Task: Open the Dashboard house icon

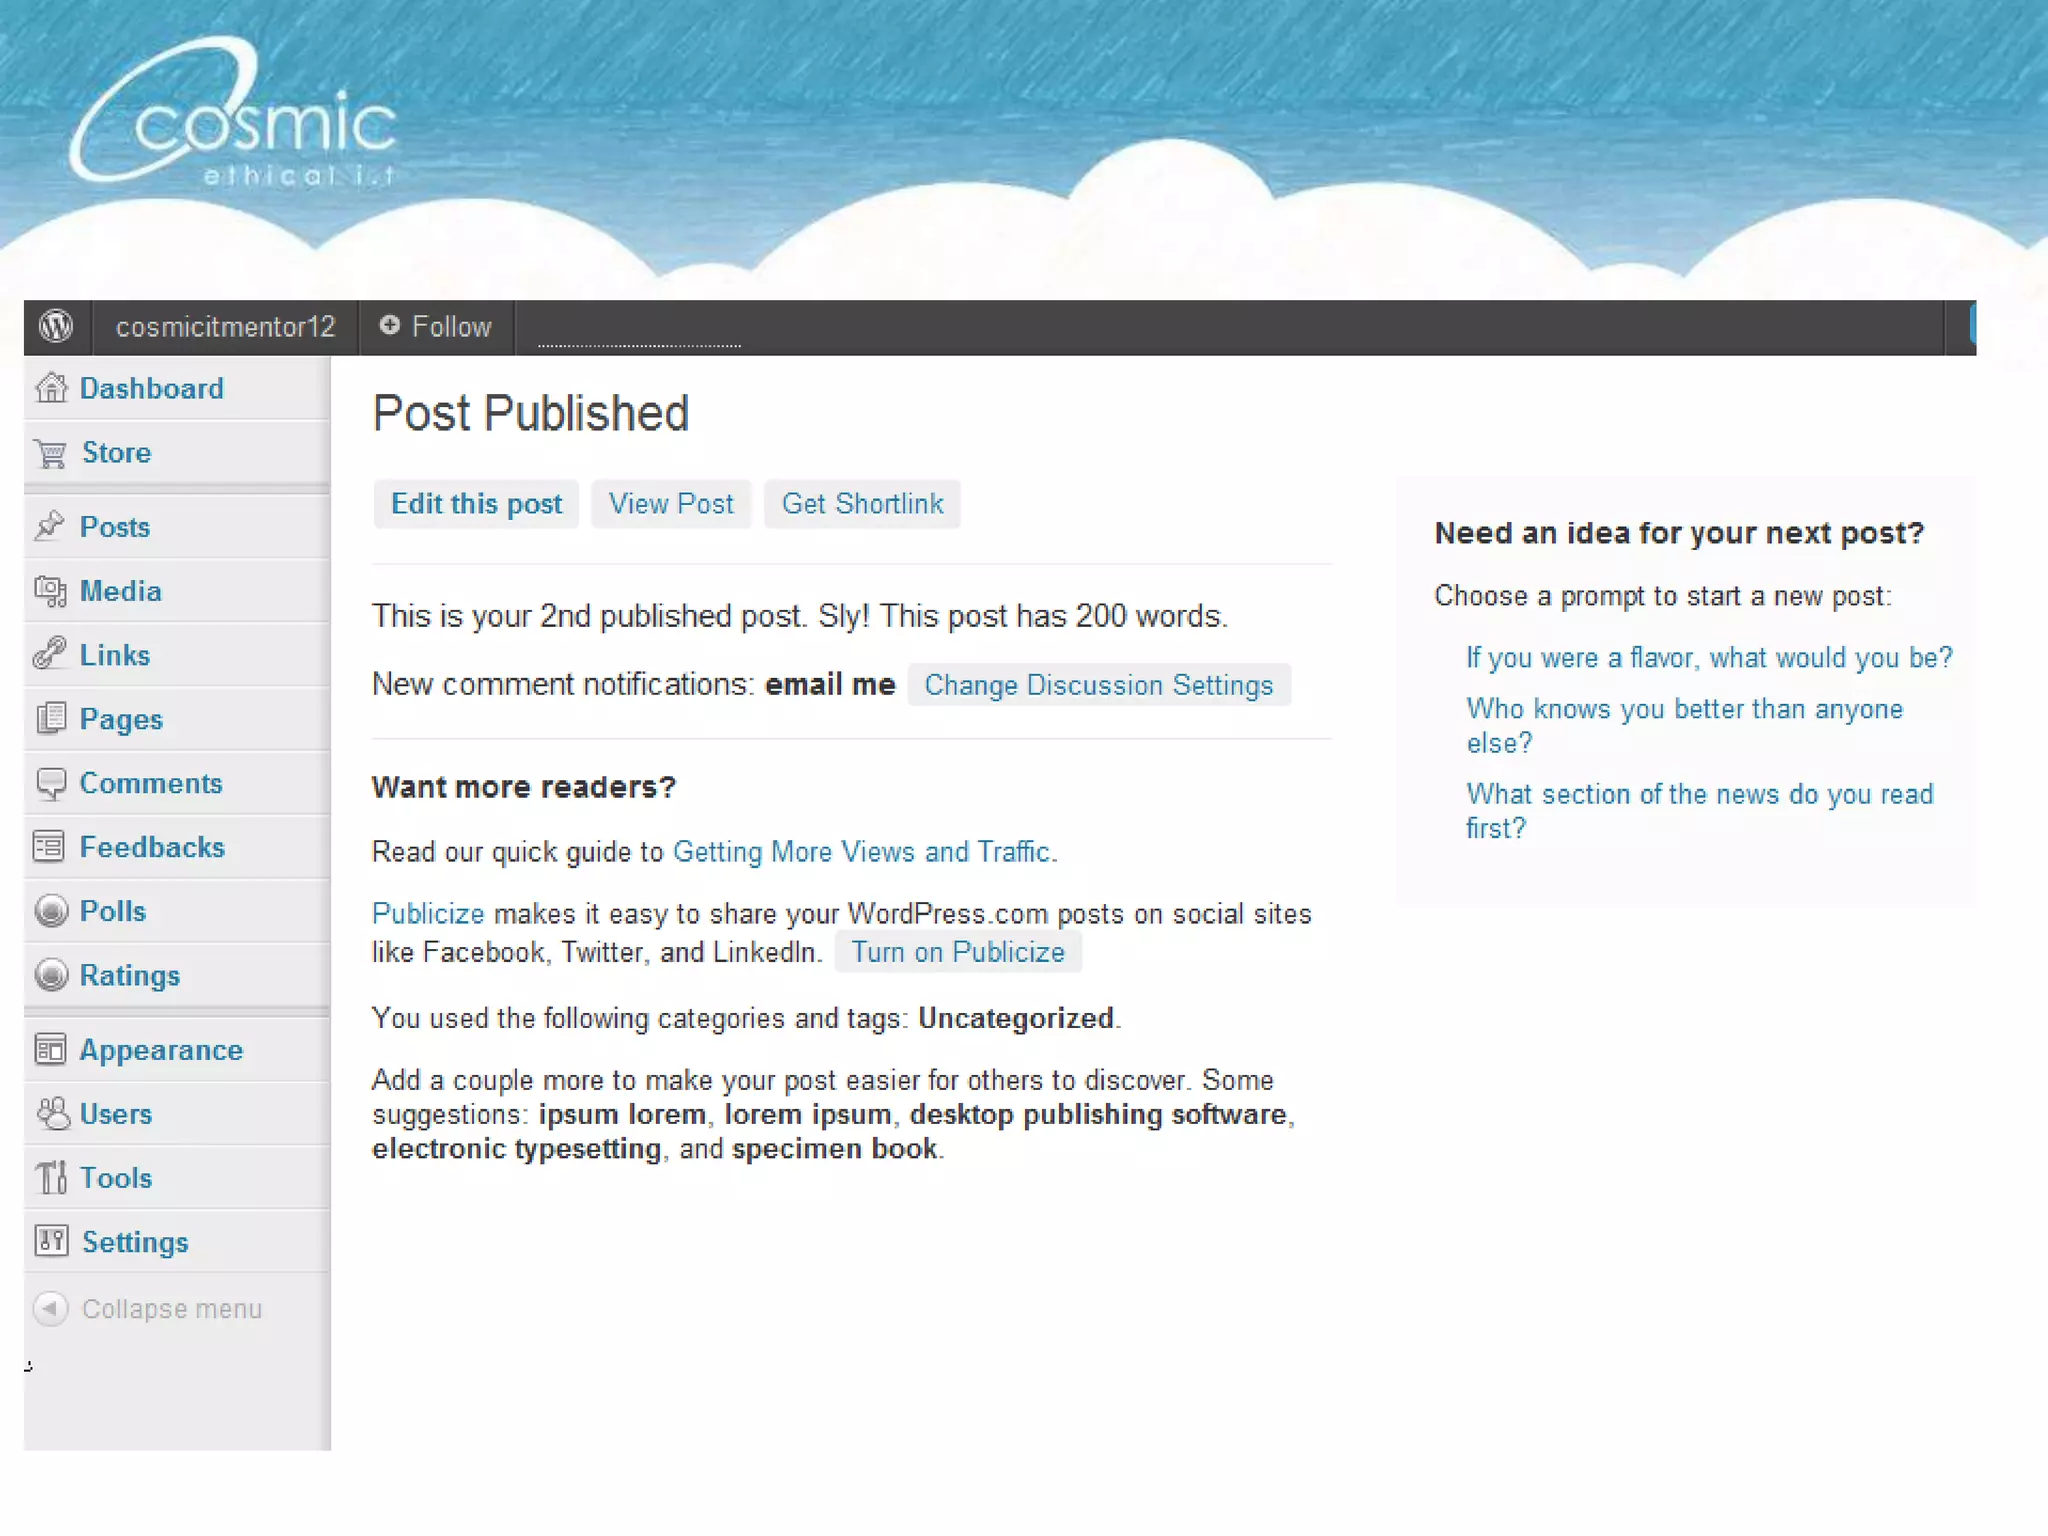Action: pyautogui.click(x=51, y=388)
